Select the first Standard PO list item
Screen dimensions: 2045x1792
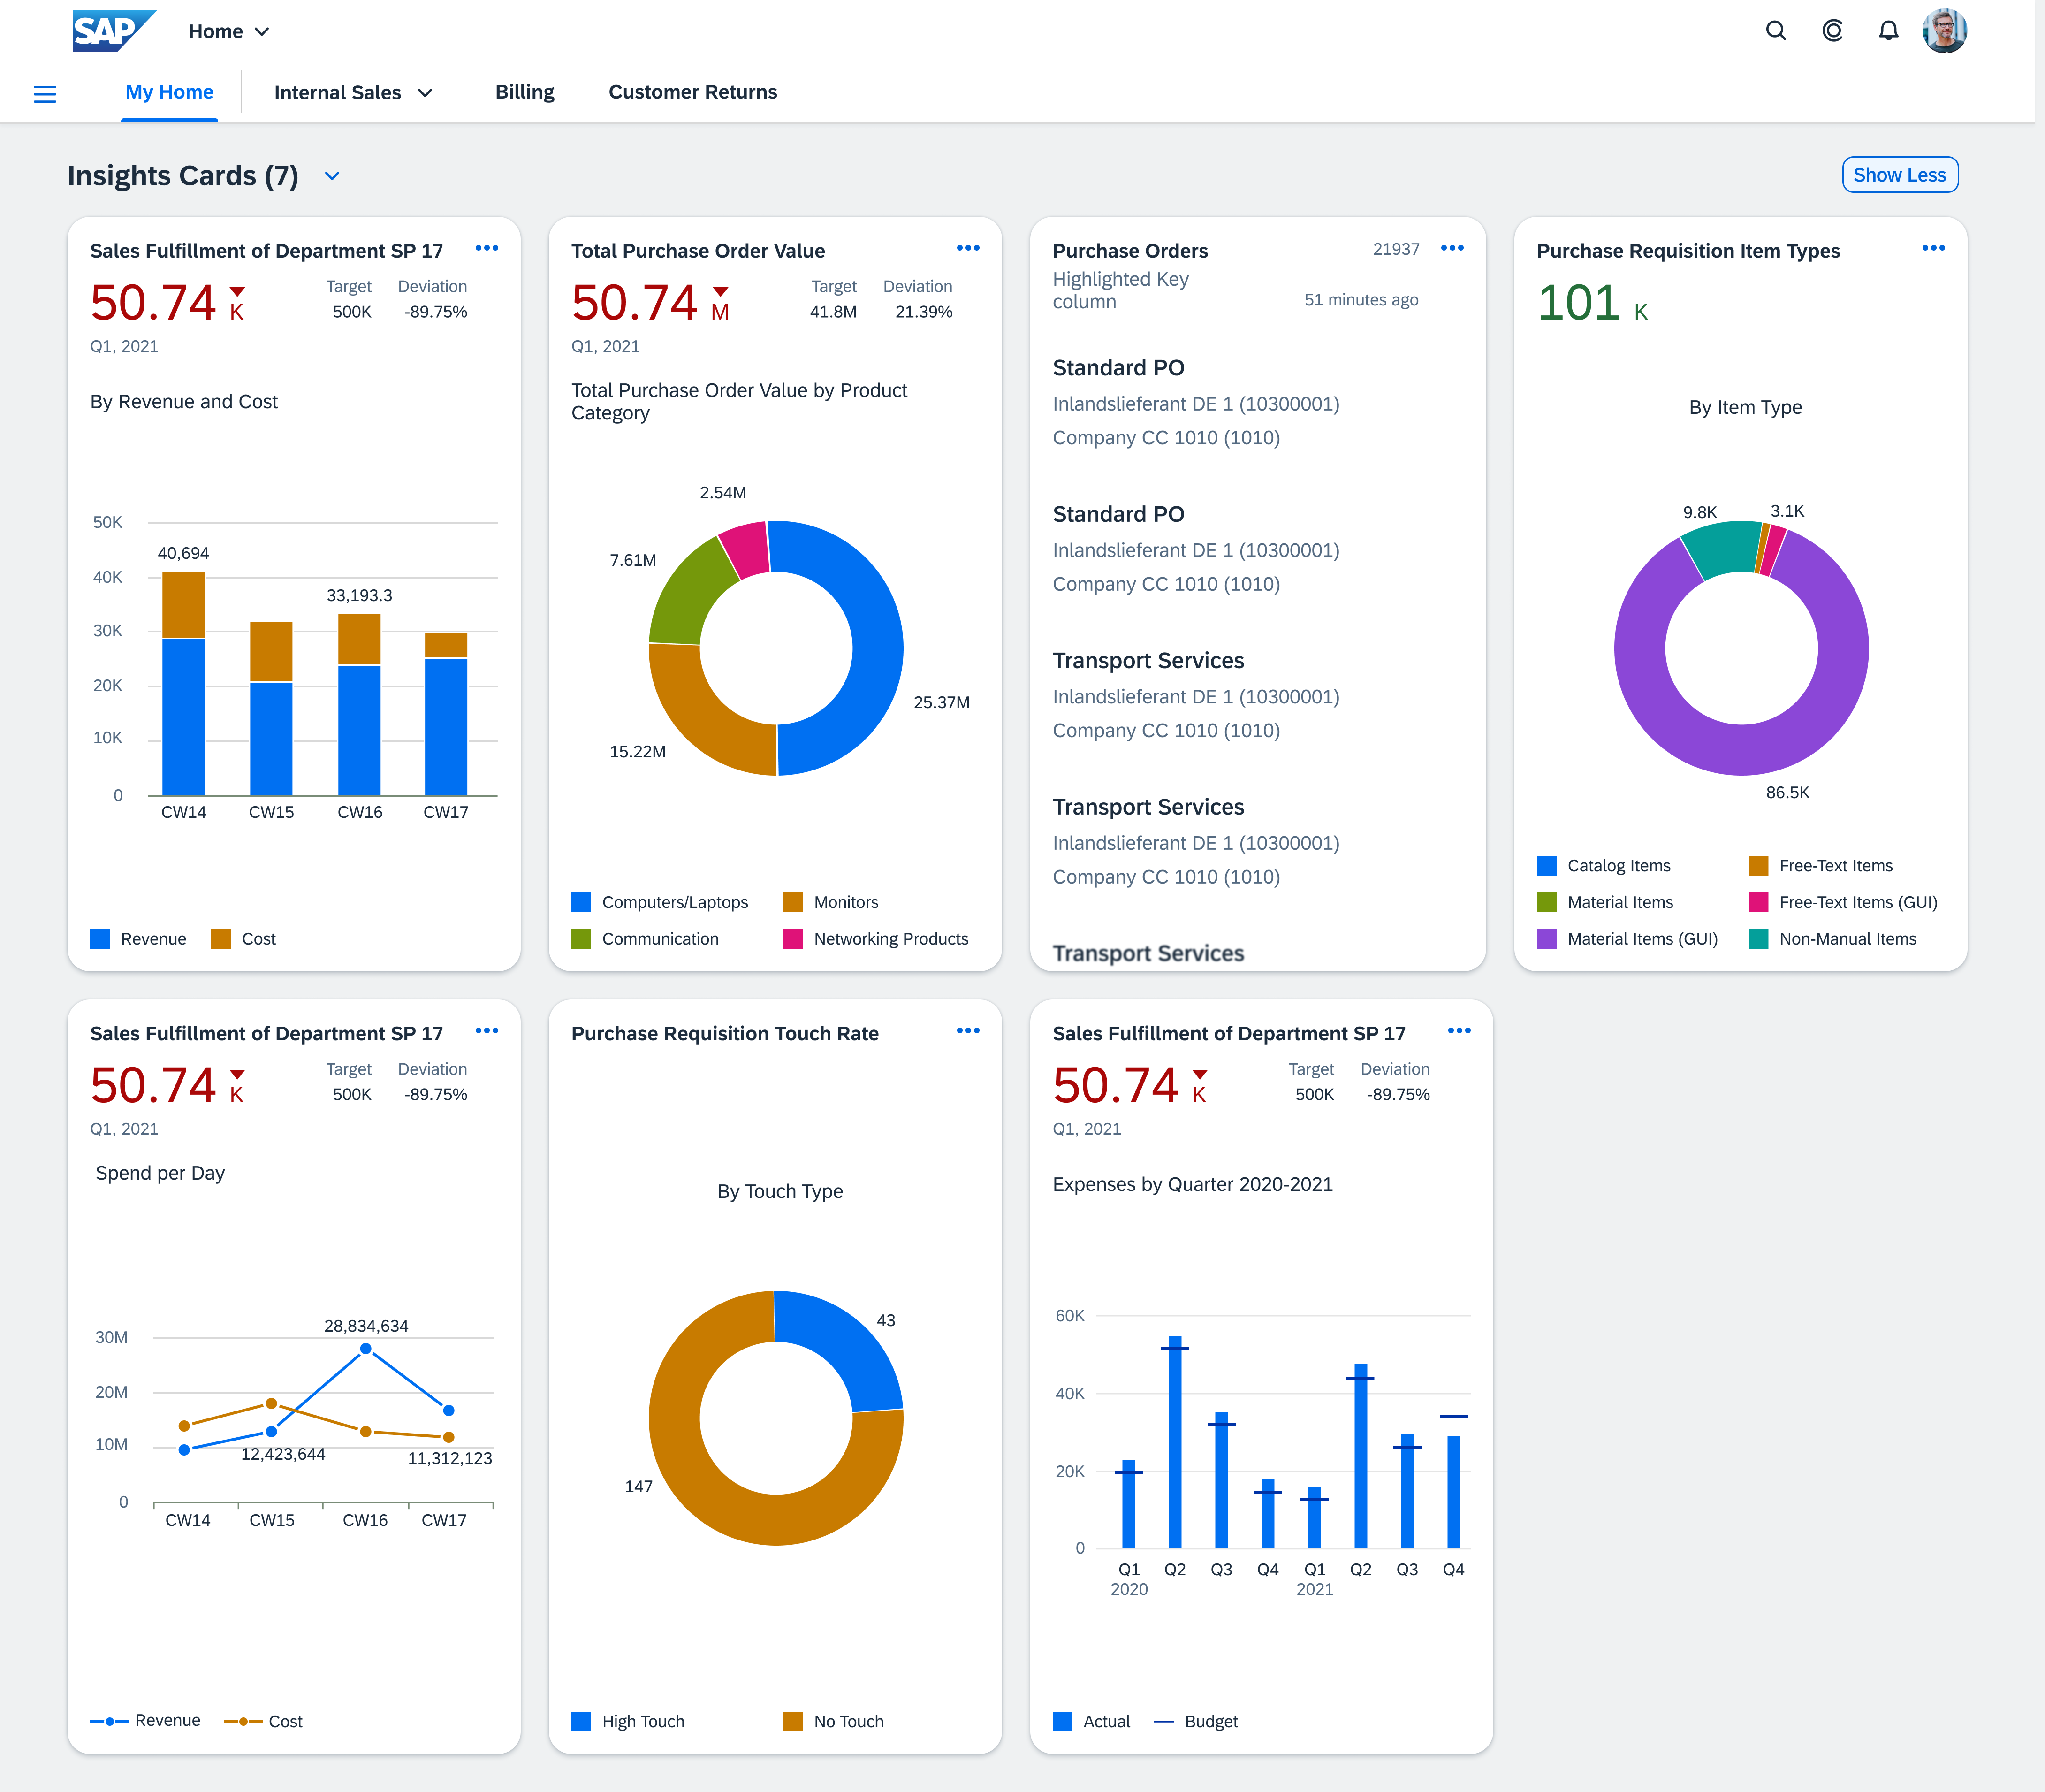click(x=1257, y=402)
